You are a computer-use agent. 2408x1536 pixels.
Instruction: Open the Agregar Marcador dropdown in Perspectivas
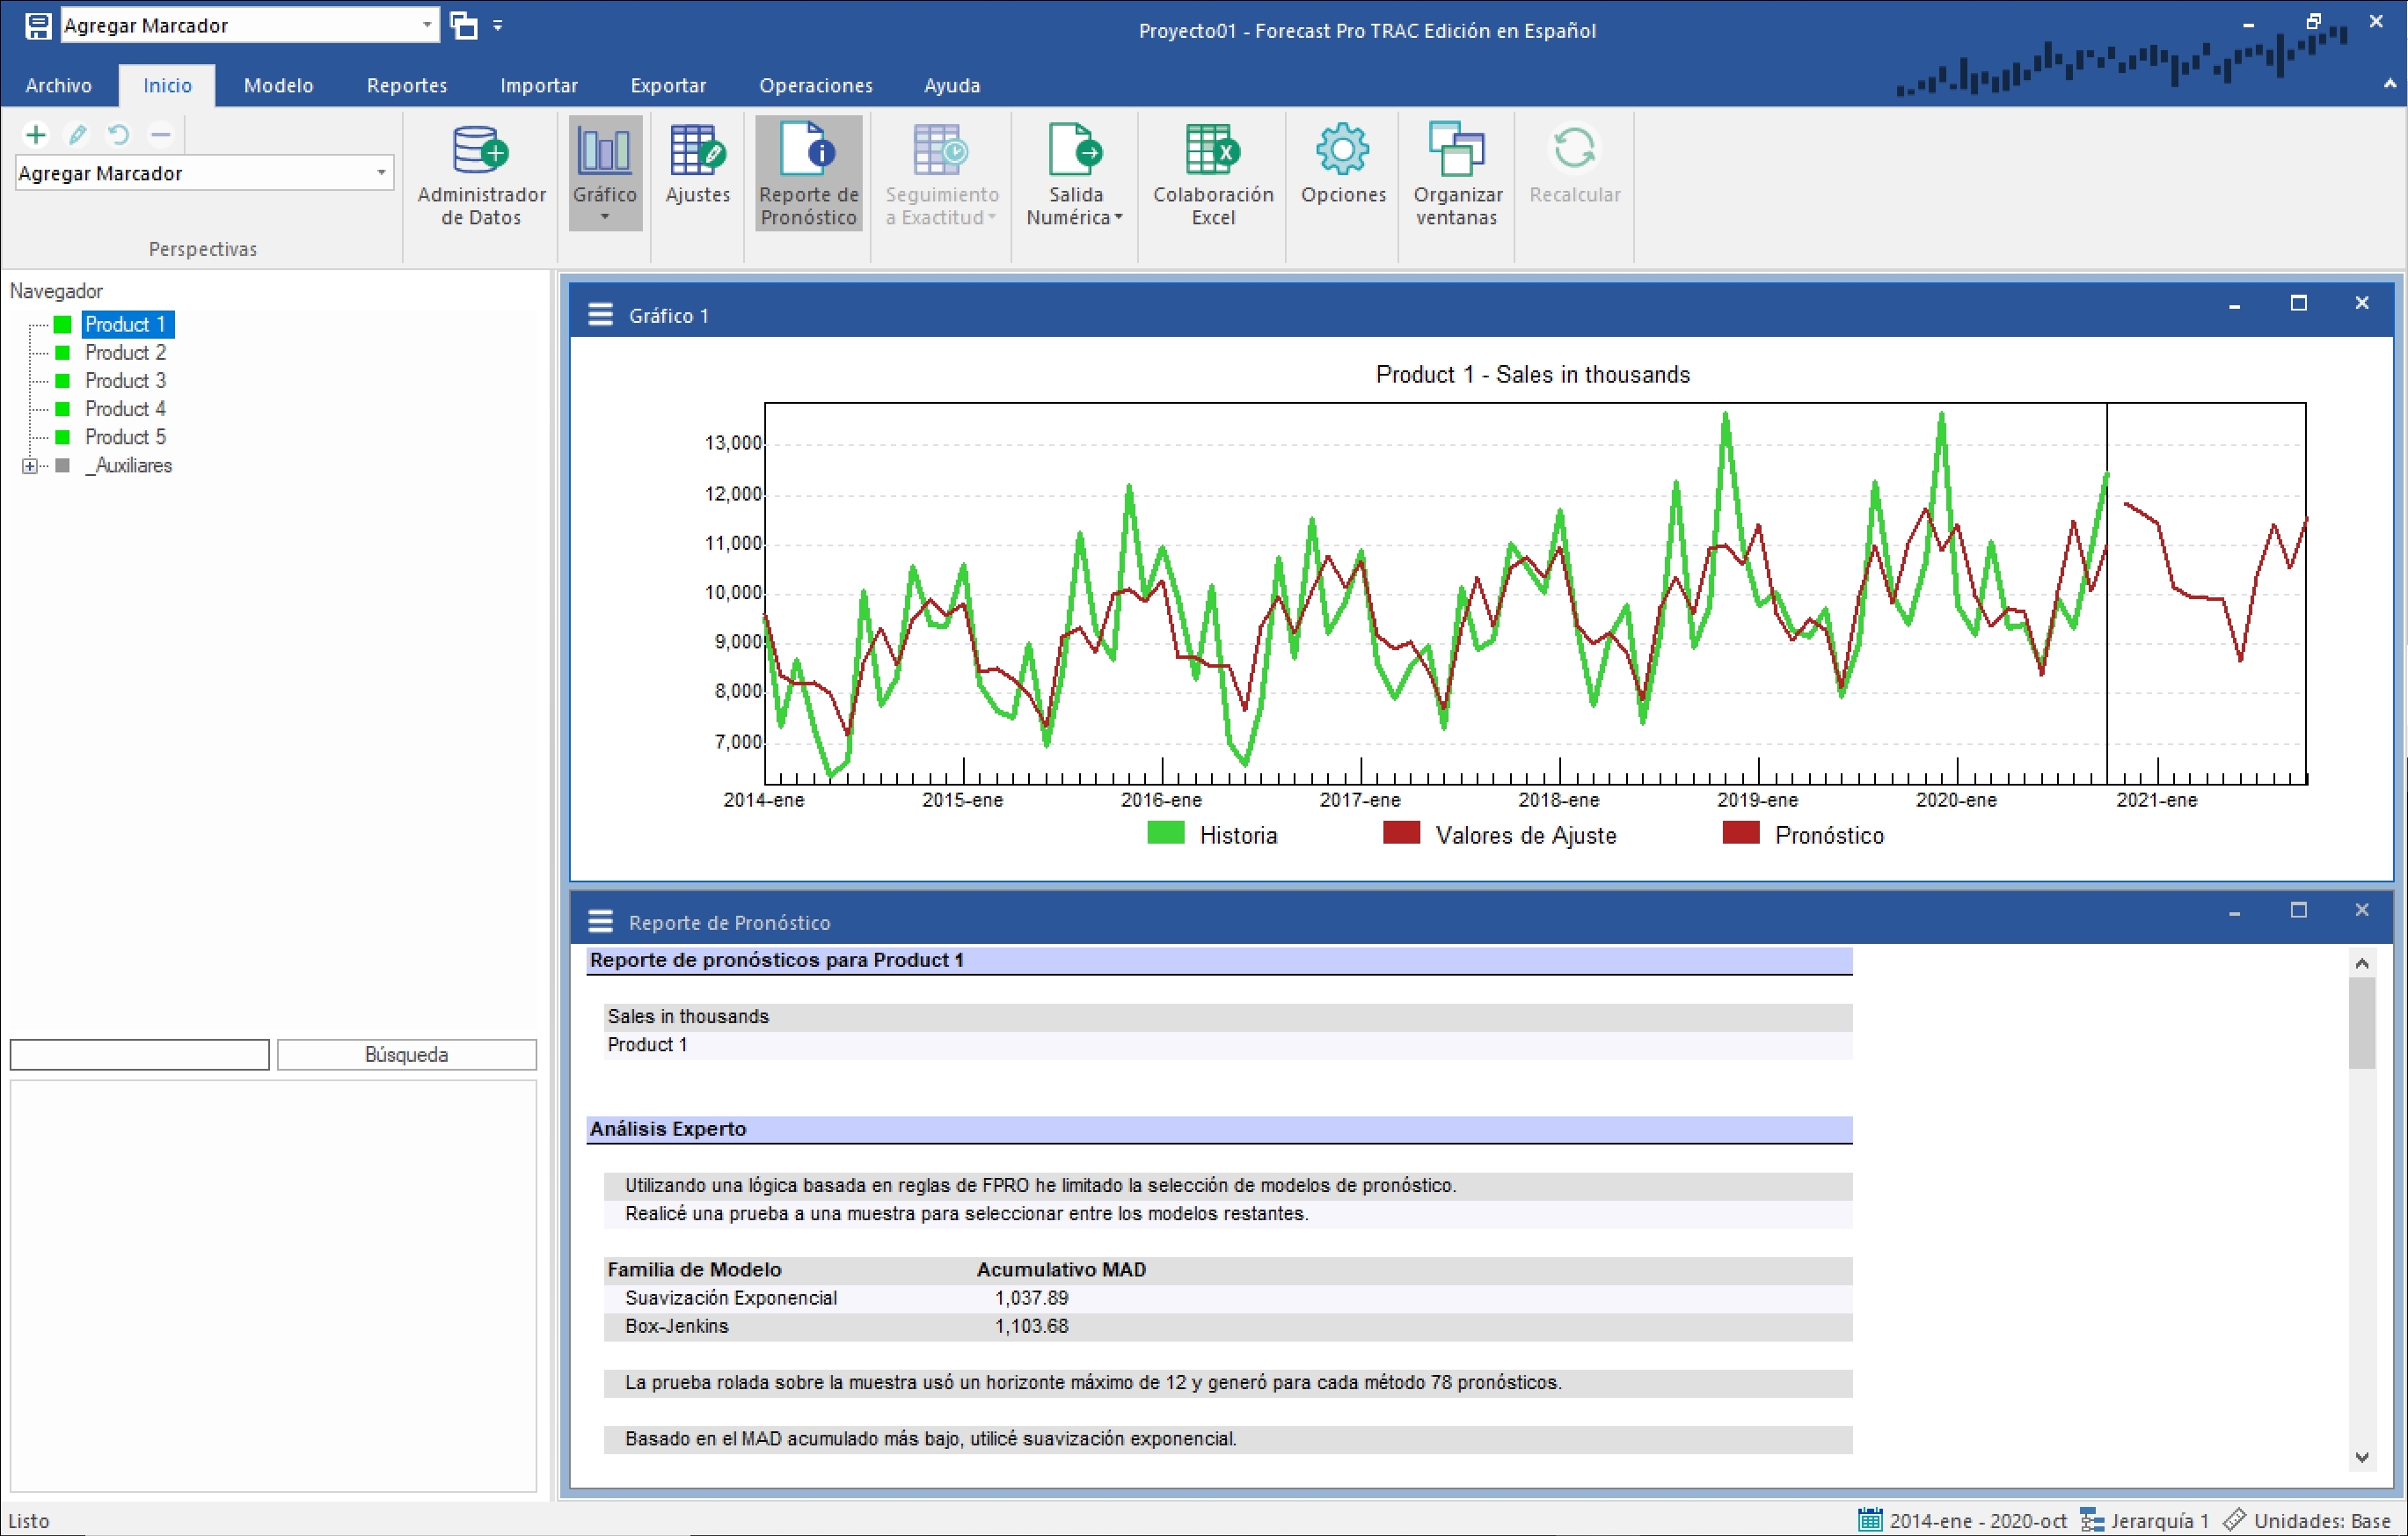[x=381, y=173]
